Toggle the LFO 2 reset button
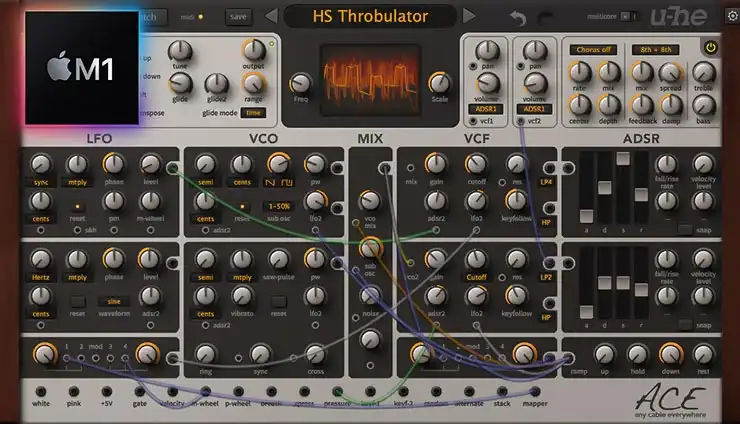 (77, 301)
